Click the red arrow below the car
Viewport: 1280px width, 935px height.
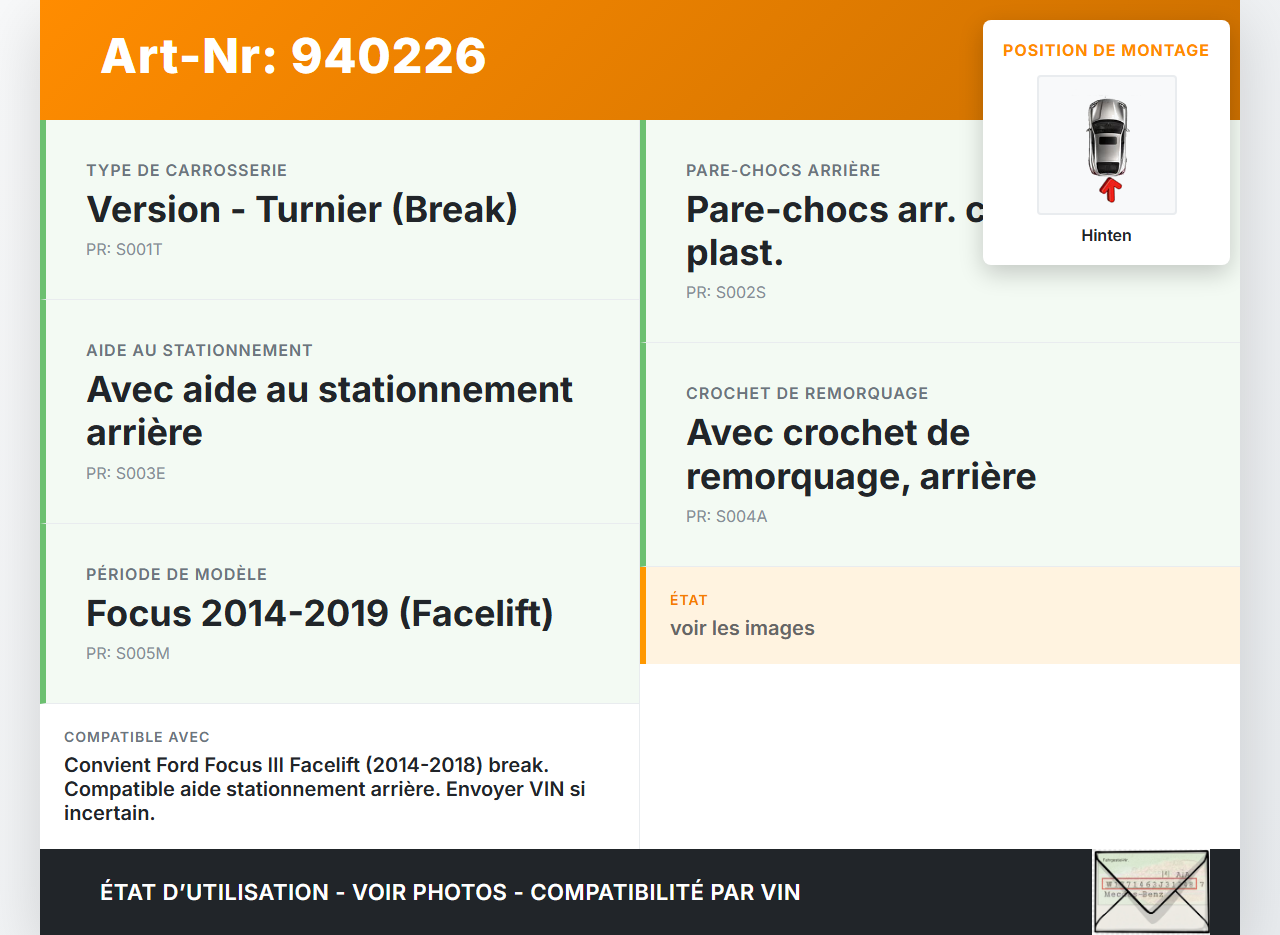[1109, 190]
